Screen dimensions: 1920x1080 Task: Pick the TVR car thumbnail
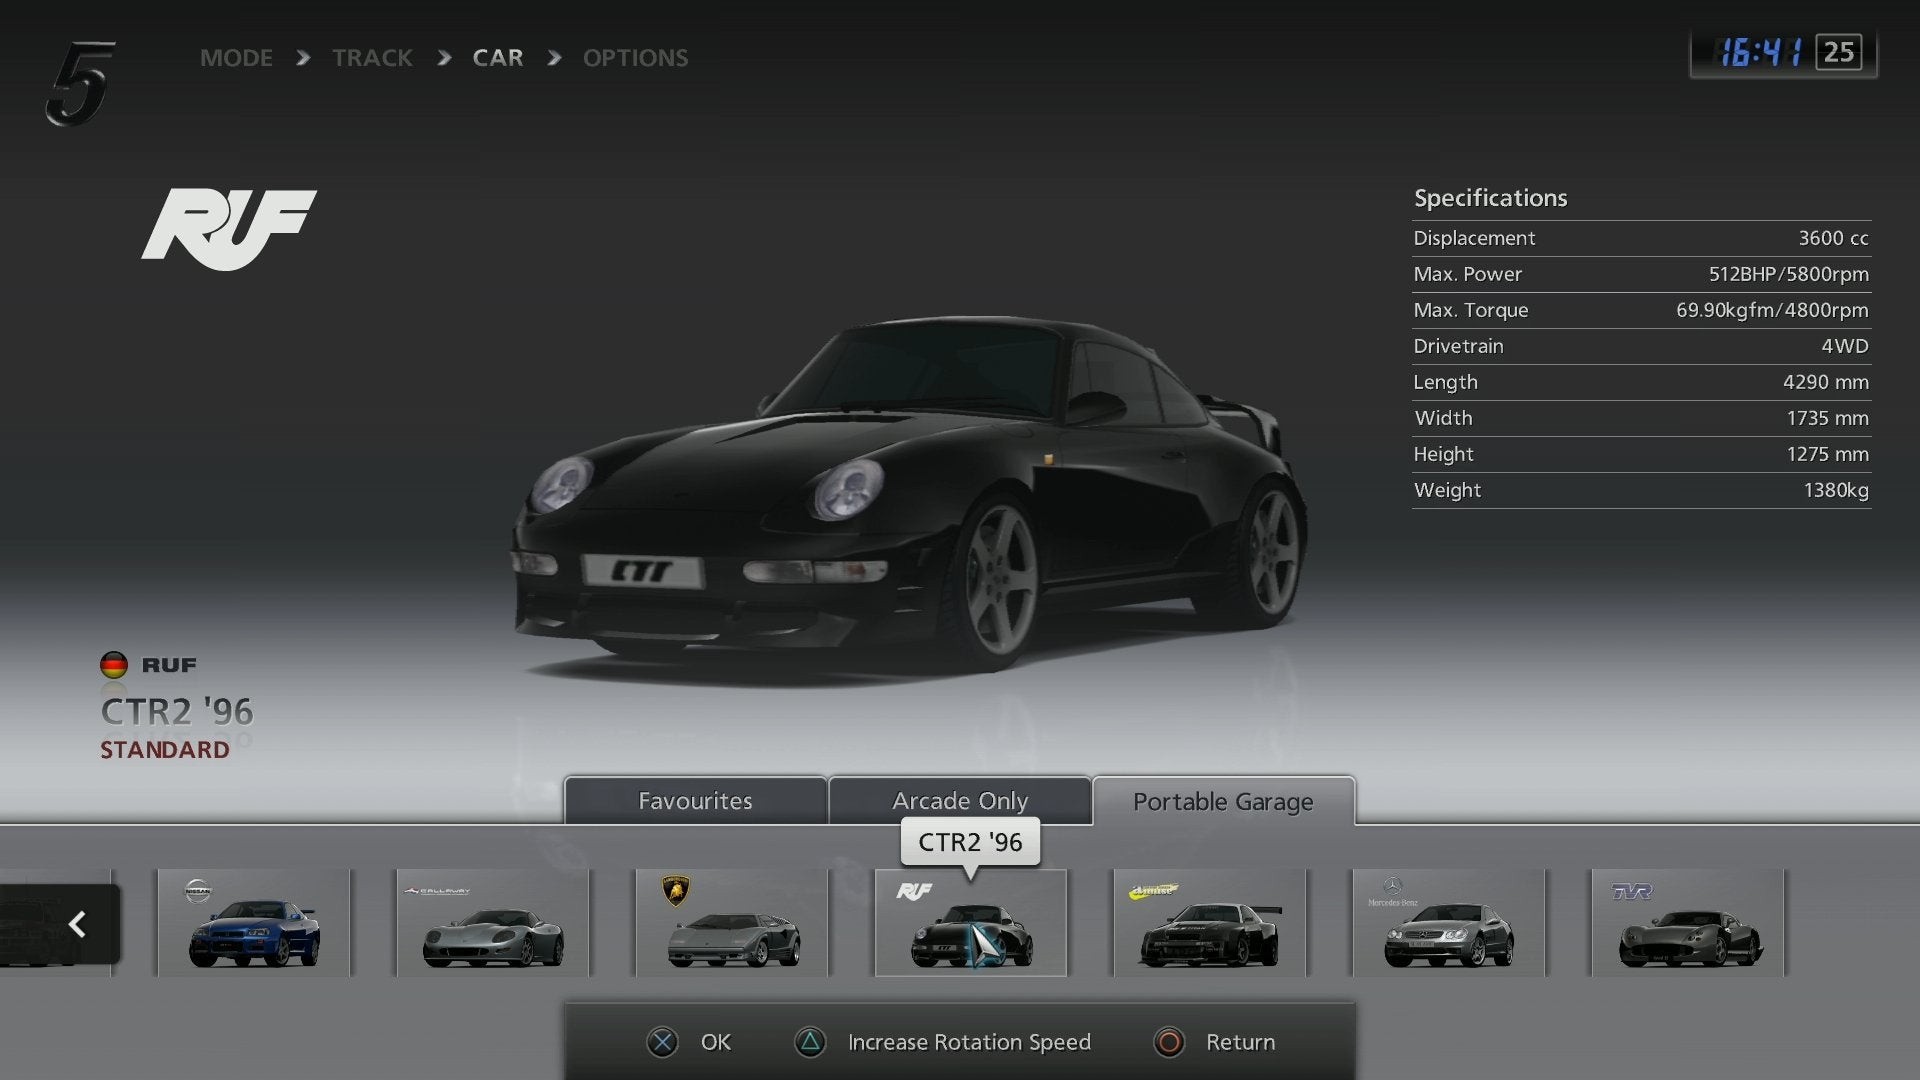[1688, 923]
